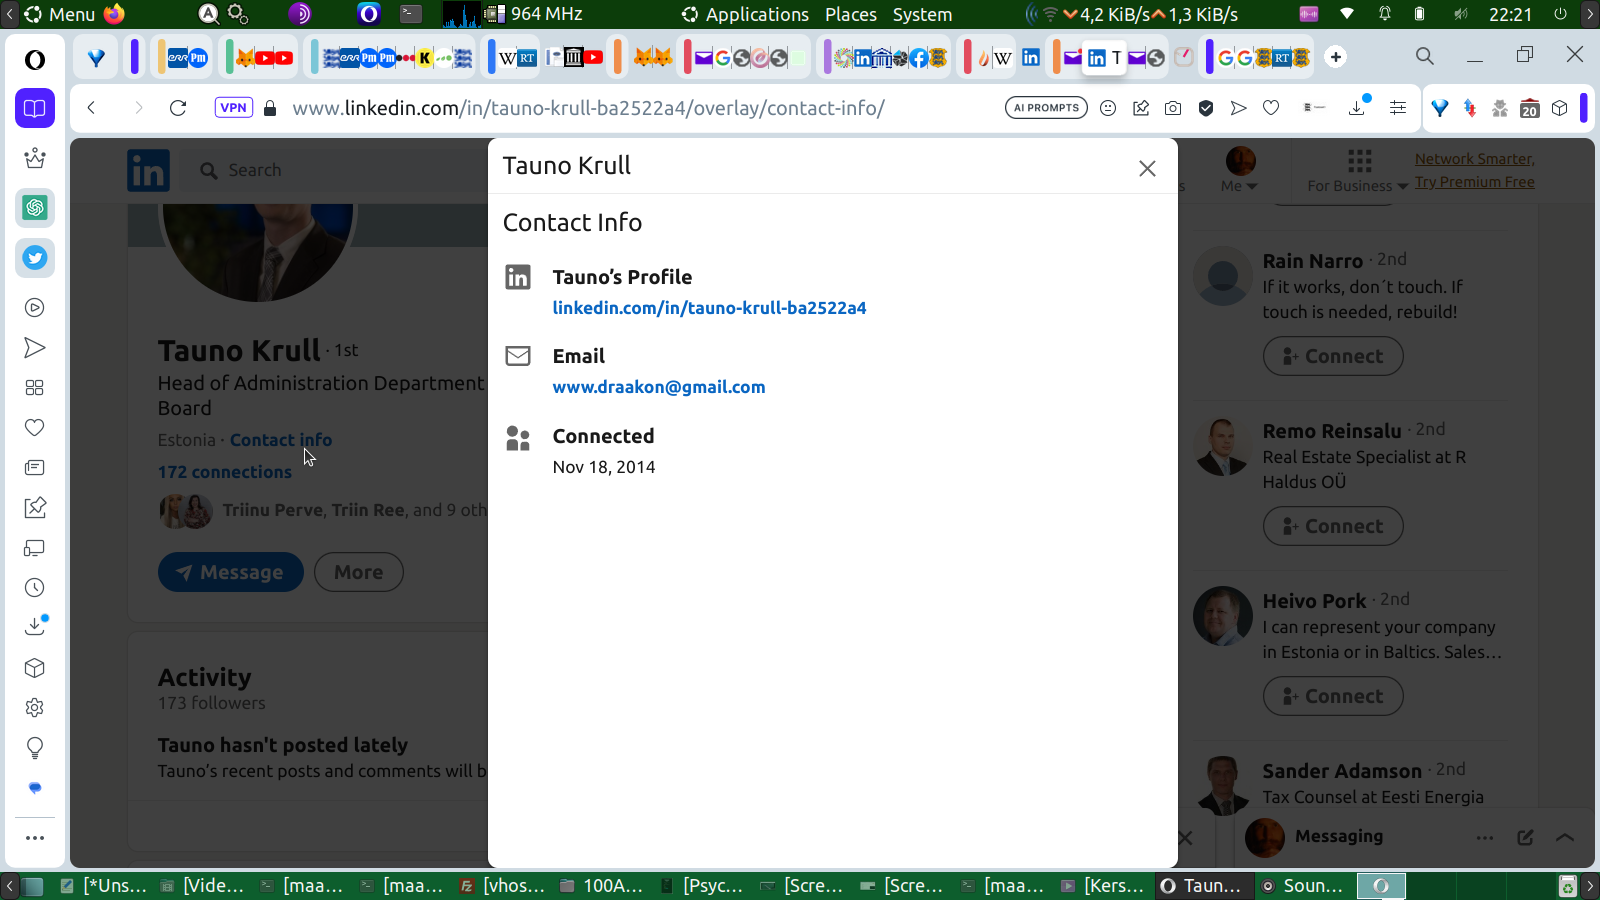The height and width of the screenshot is (900, 1600).
Task: Click the www.draakon@gmail.com email link
Action: coord(659,387)
